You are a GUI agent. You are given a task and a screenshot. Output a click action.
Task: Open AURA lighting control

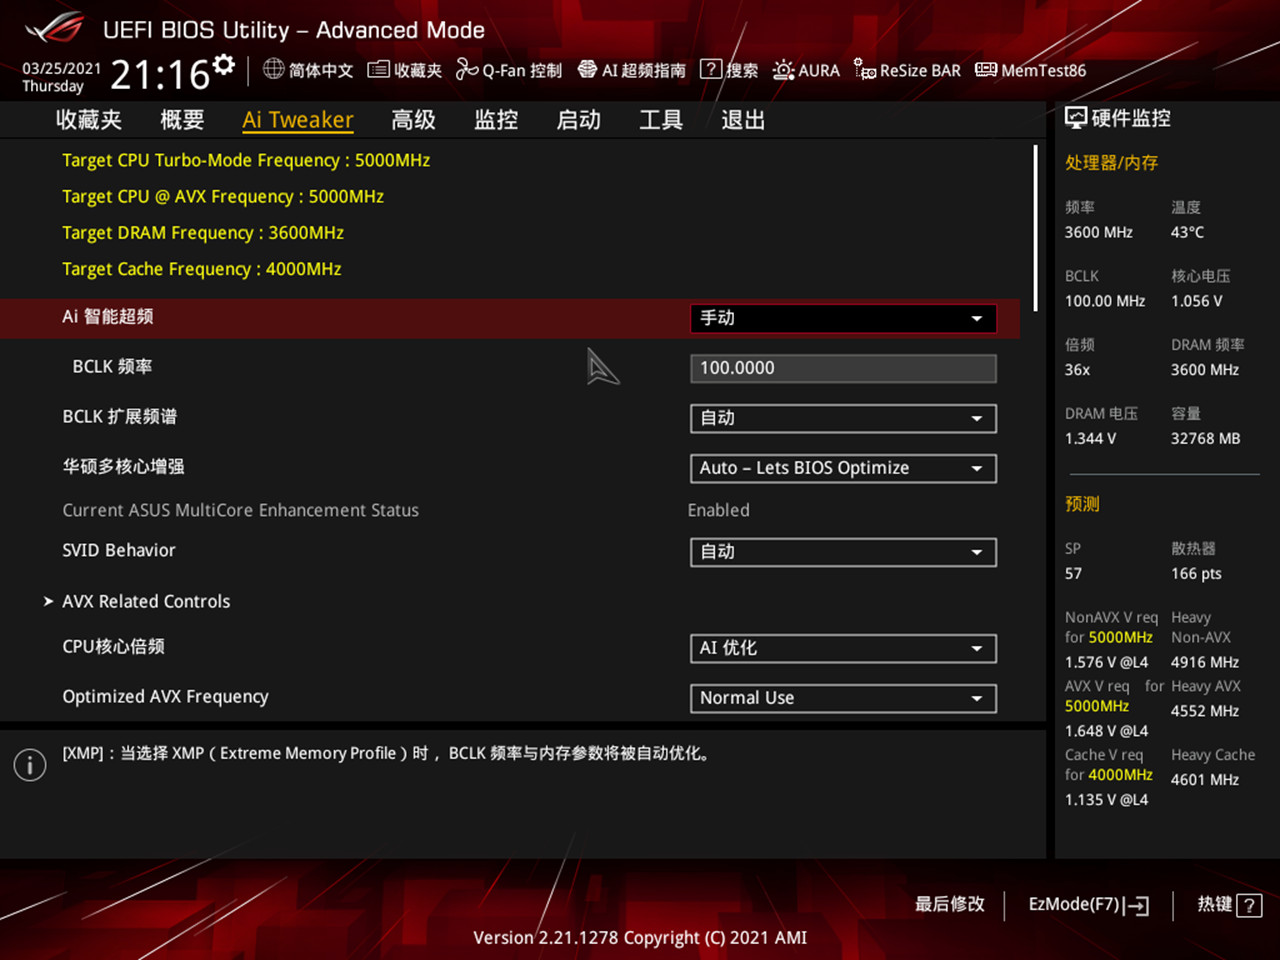pyautogui.click(x=806, y=70)
